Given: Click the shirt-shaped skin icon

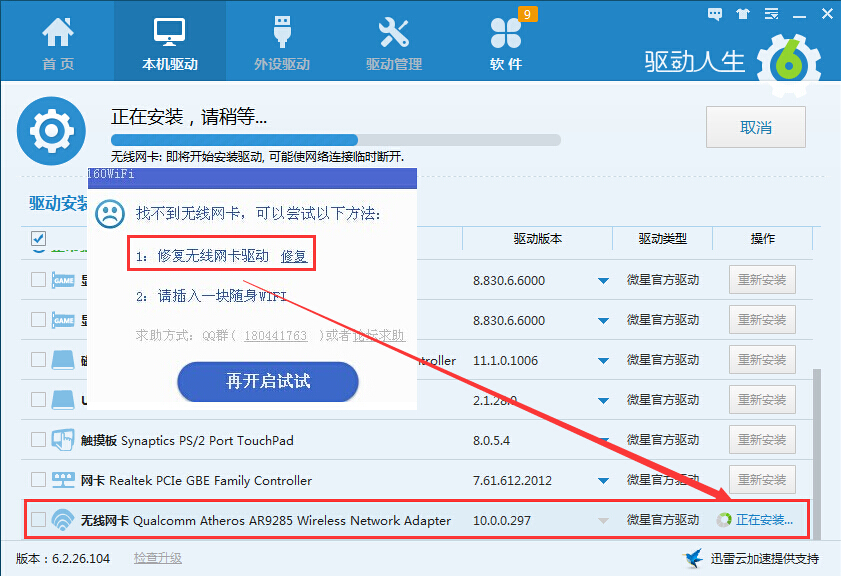Looking at the screenshot, I should (741, 14).
